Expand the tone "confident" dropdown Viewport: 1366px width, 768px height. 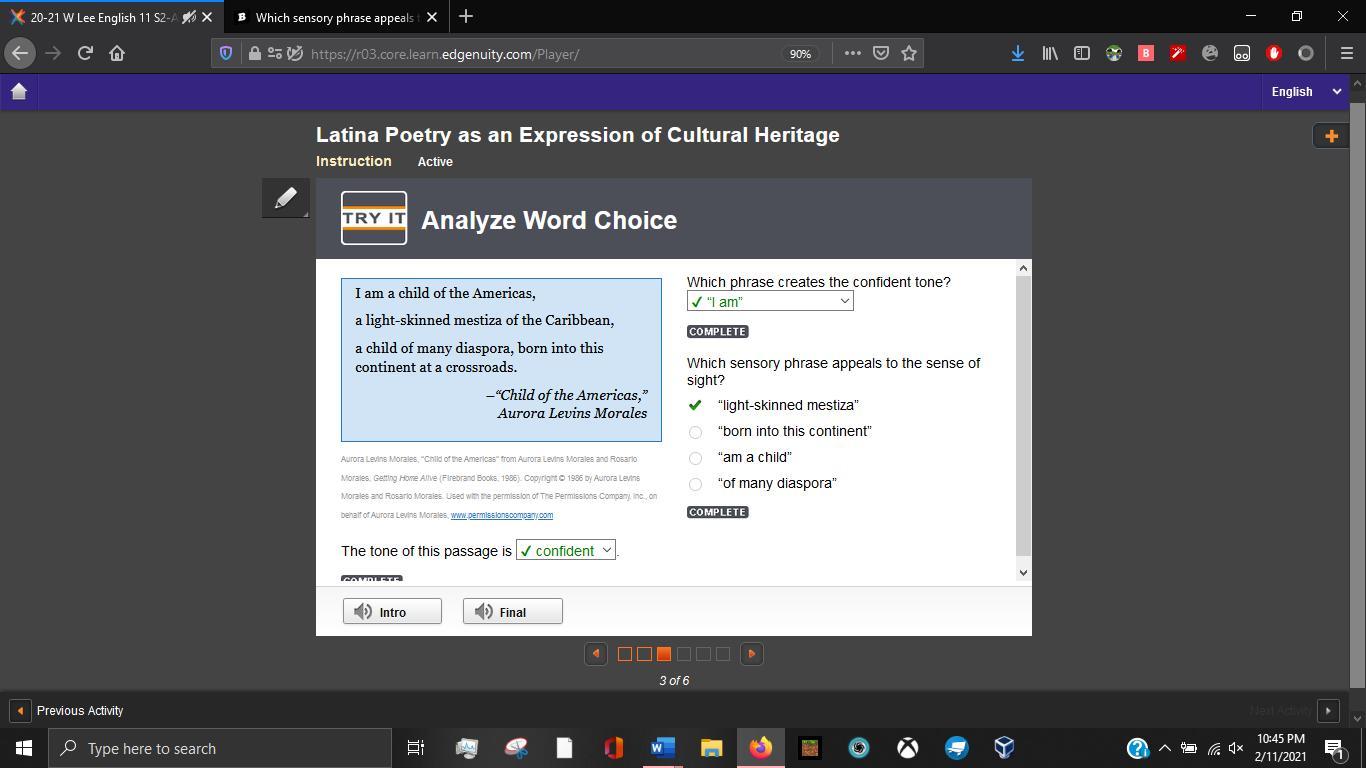coord(566,551)
